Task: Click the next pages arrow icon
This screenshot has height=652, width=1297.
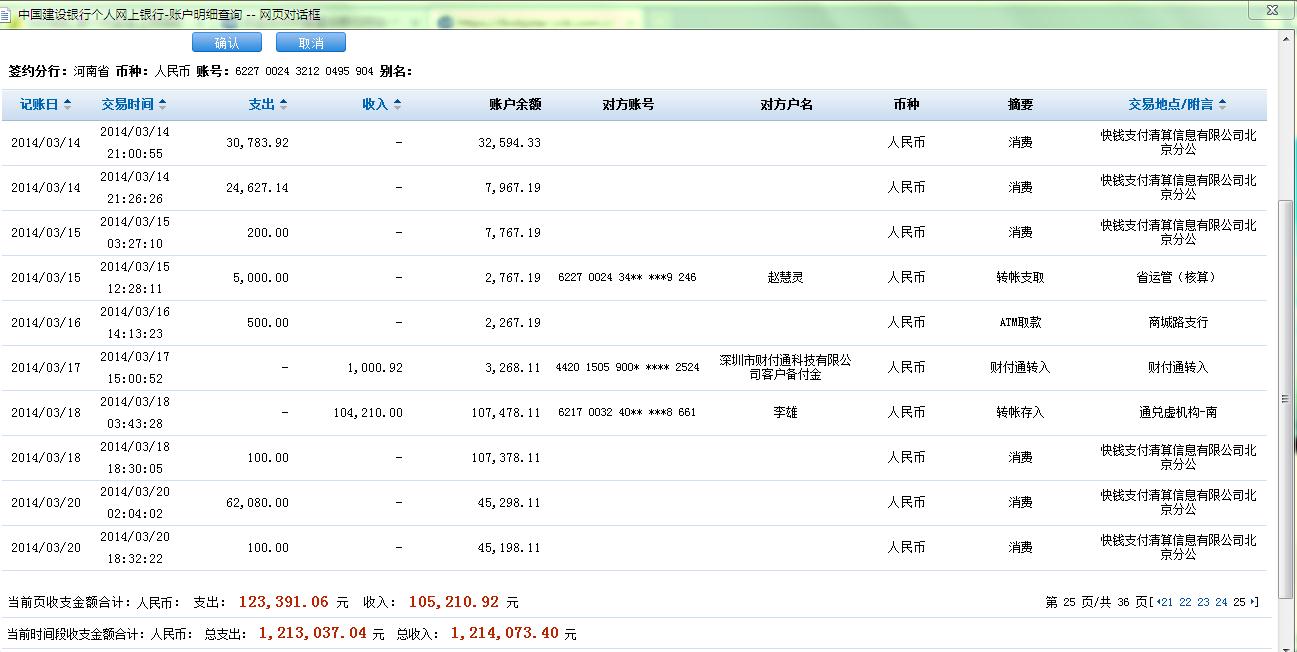Action: [1254, 602]
